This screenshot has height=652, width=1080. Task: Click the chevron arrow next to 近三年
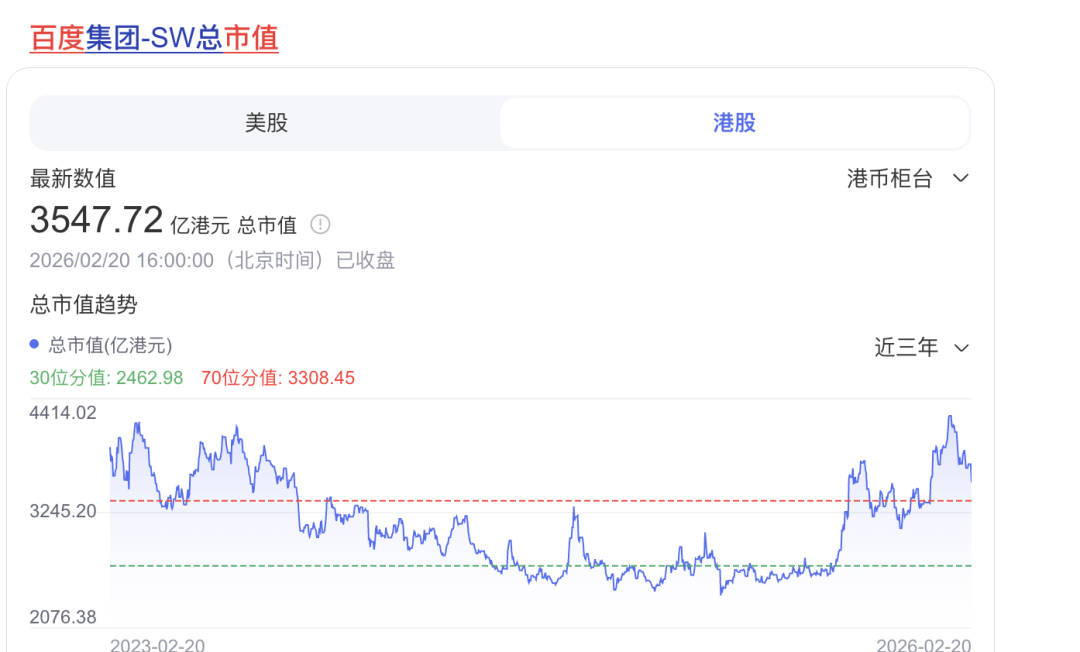[961, 348]
